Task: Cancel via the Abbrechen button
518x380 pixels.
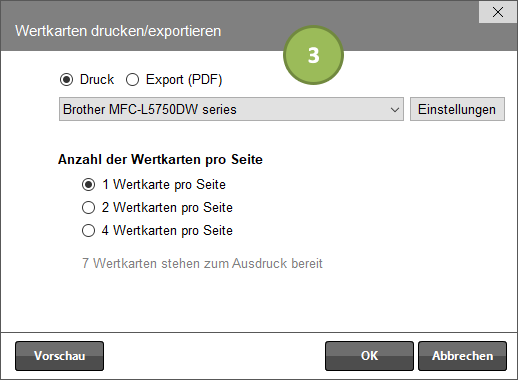Action: pos(462,356)
